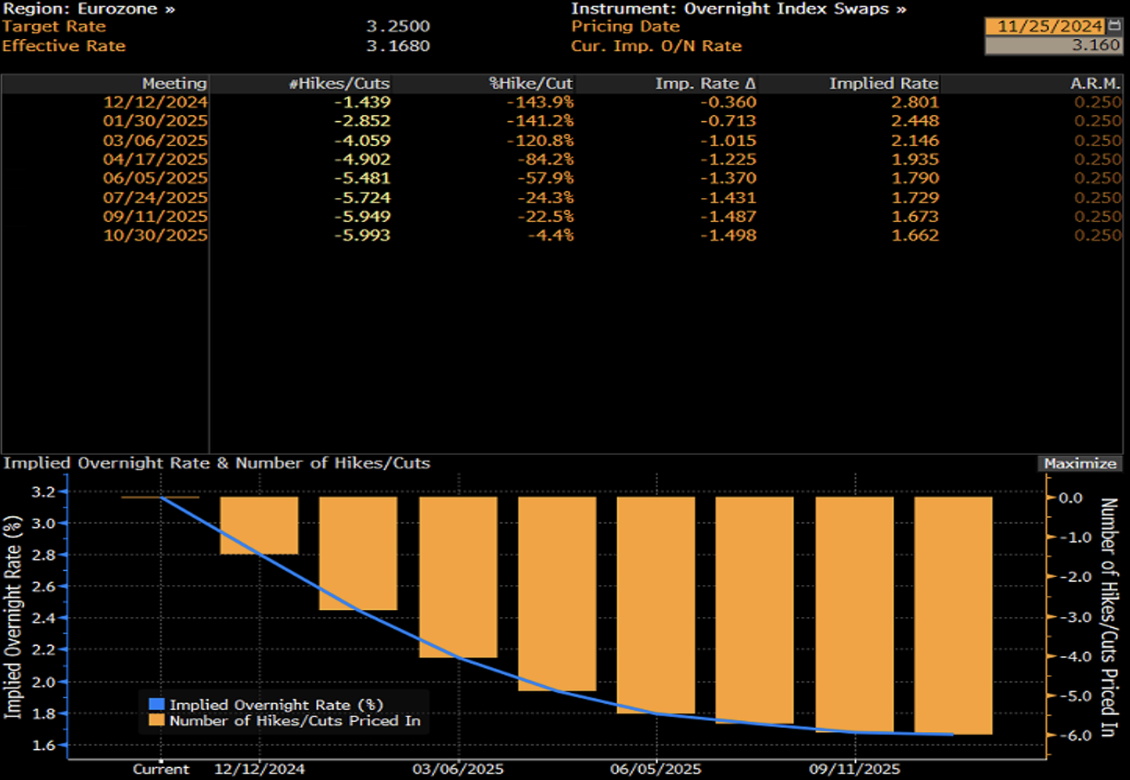Click Effective Rate value 3.1680
This screenshot has height=780, width=1130.
398,45
